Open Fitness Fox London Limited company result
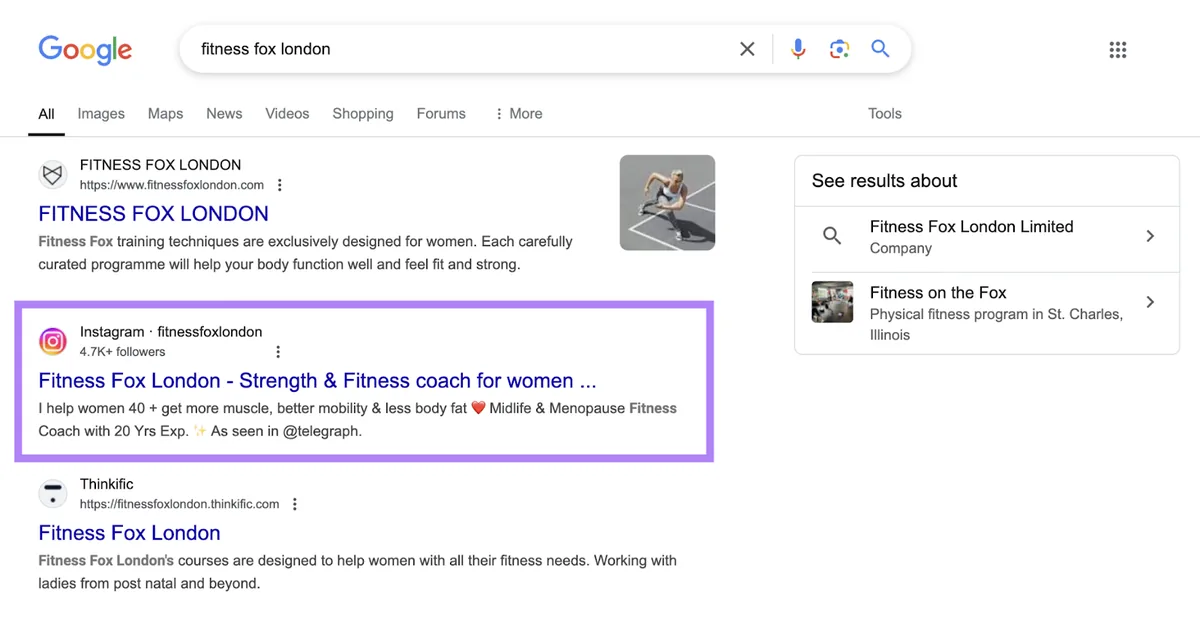This screenshot has height=626, width=1200. pyautogui.click(x=987, y=237)
